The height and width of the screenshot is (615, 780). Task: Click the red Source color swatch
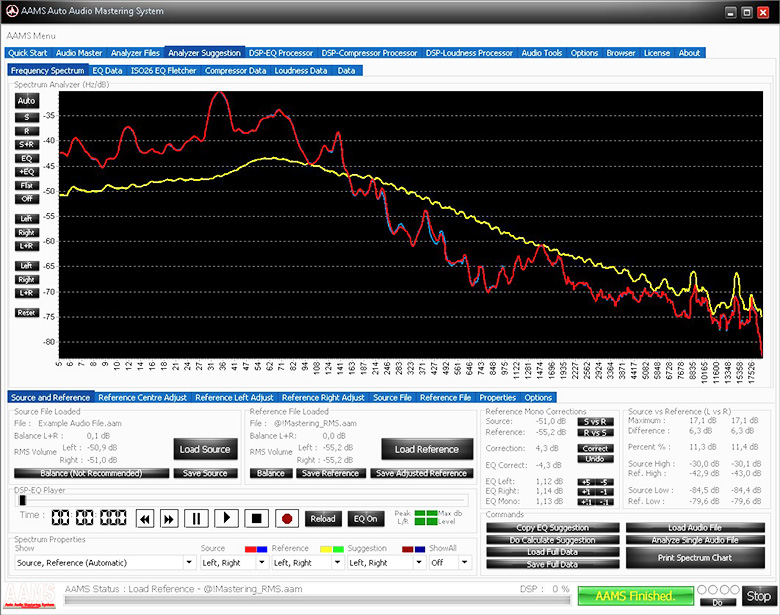click(x=250, y=549)
